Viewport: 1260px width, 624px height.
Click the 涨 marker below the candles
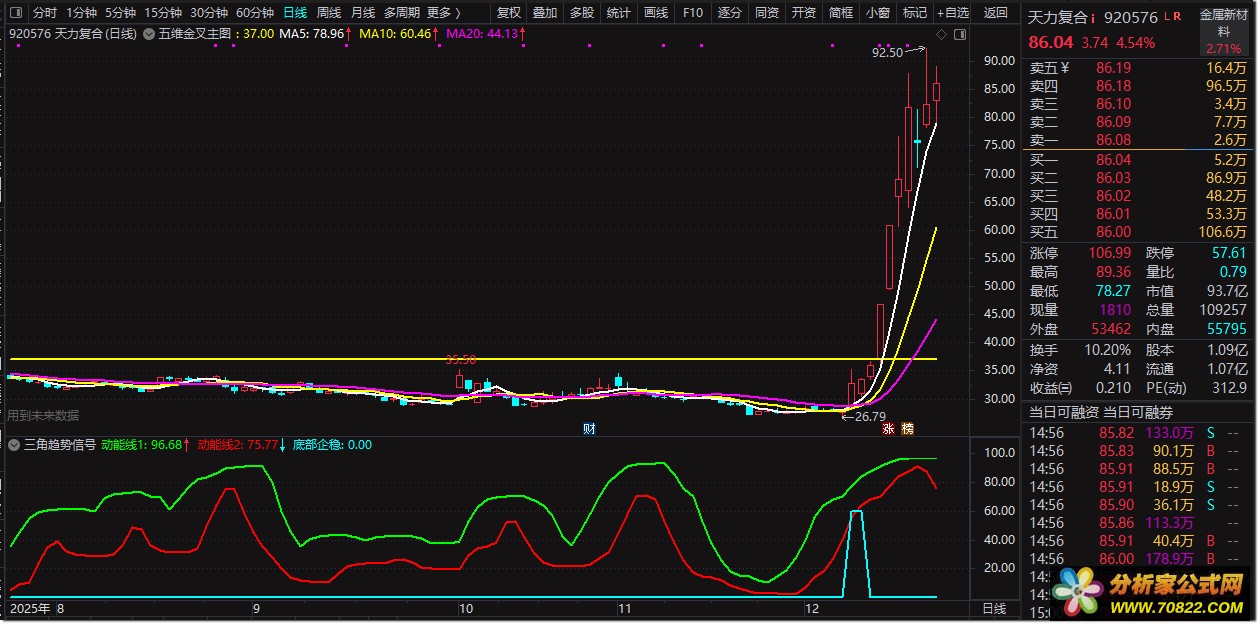click(888, 429)
